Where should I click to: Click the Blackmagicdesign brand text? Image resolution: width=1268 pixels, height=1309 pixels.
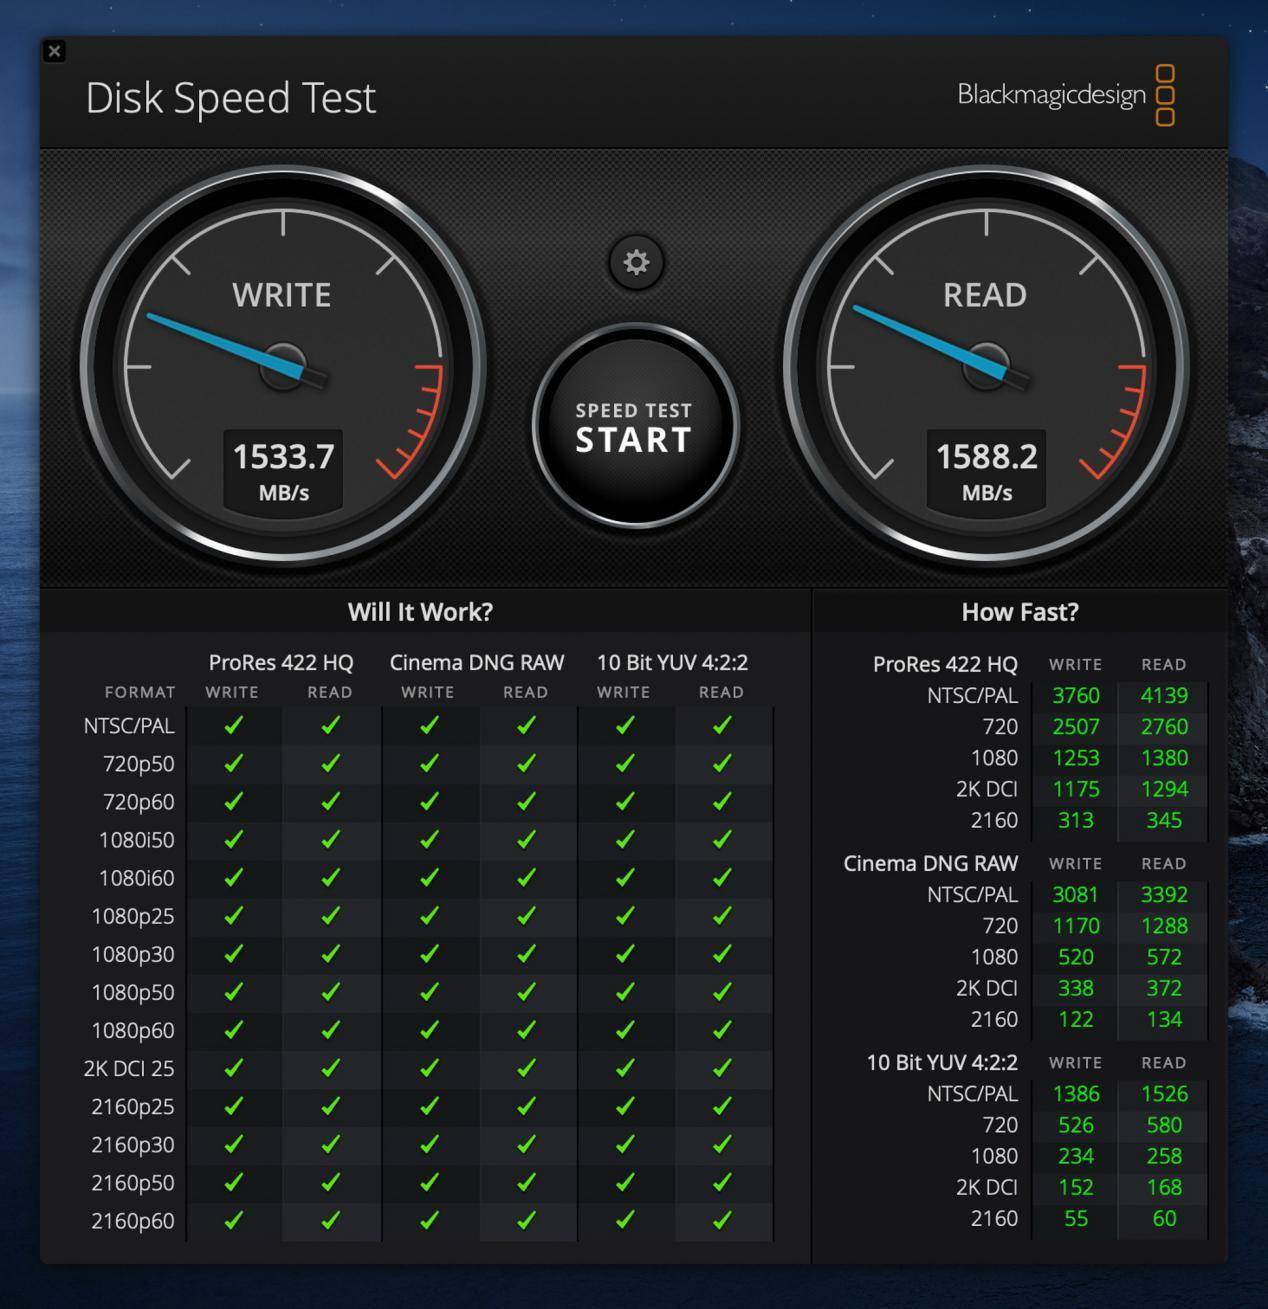(1051, 95)
